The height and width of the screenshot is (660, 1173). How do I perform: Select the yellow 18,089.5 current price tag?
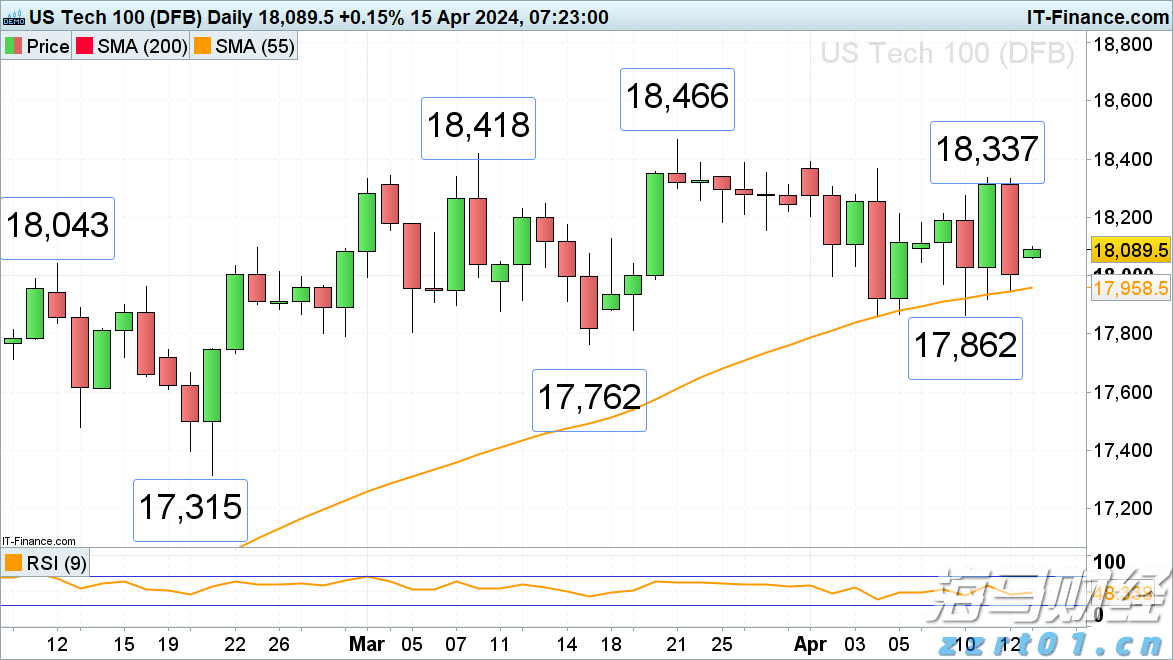tap(1130, 251)
